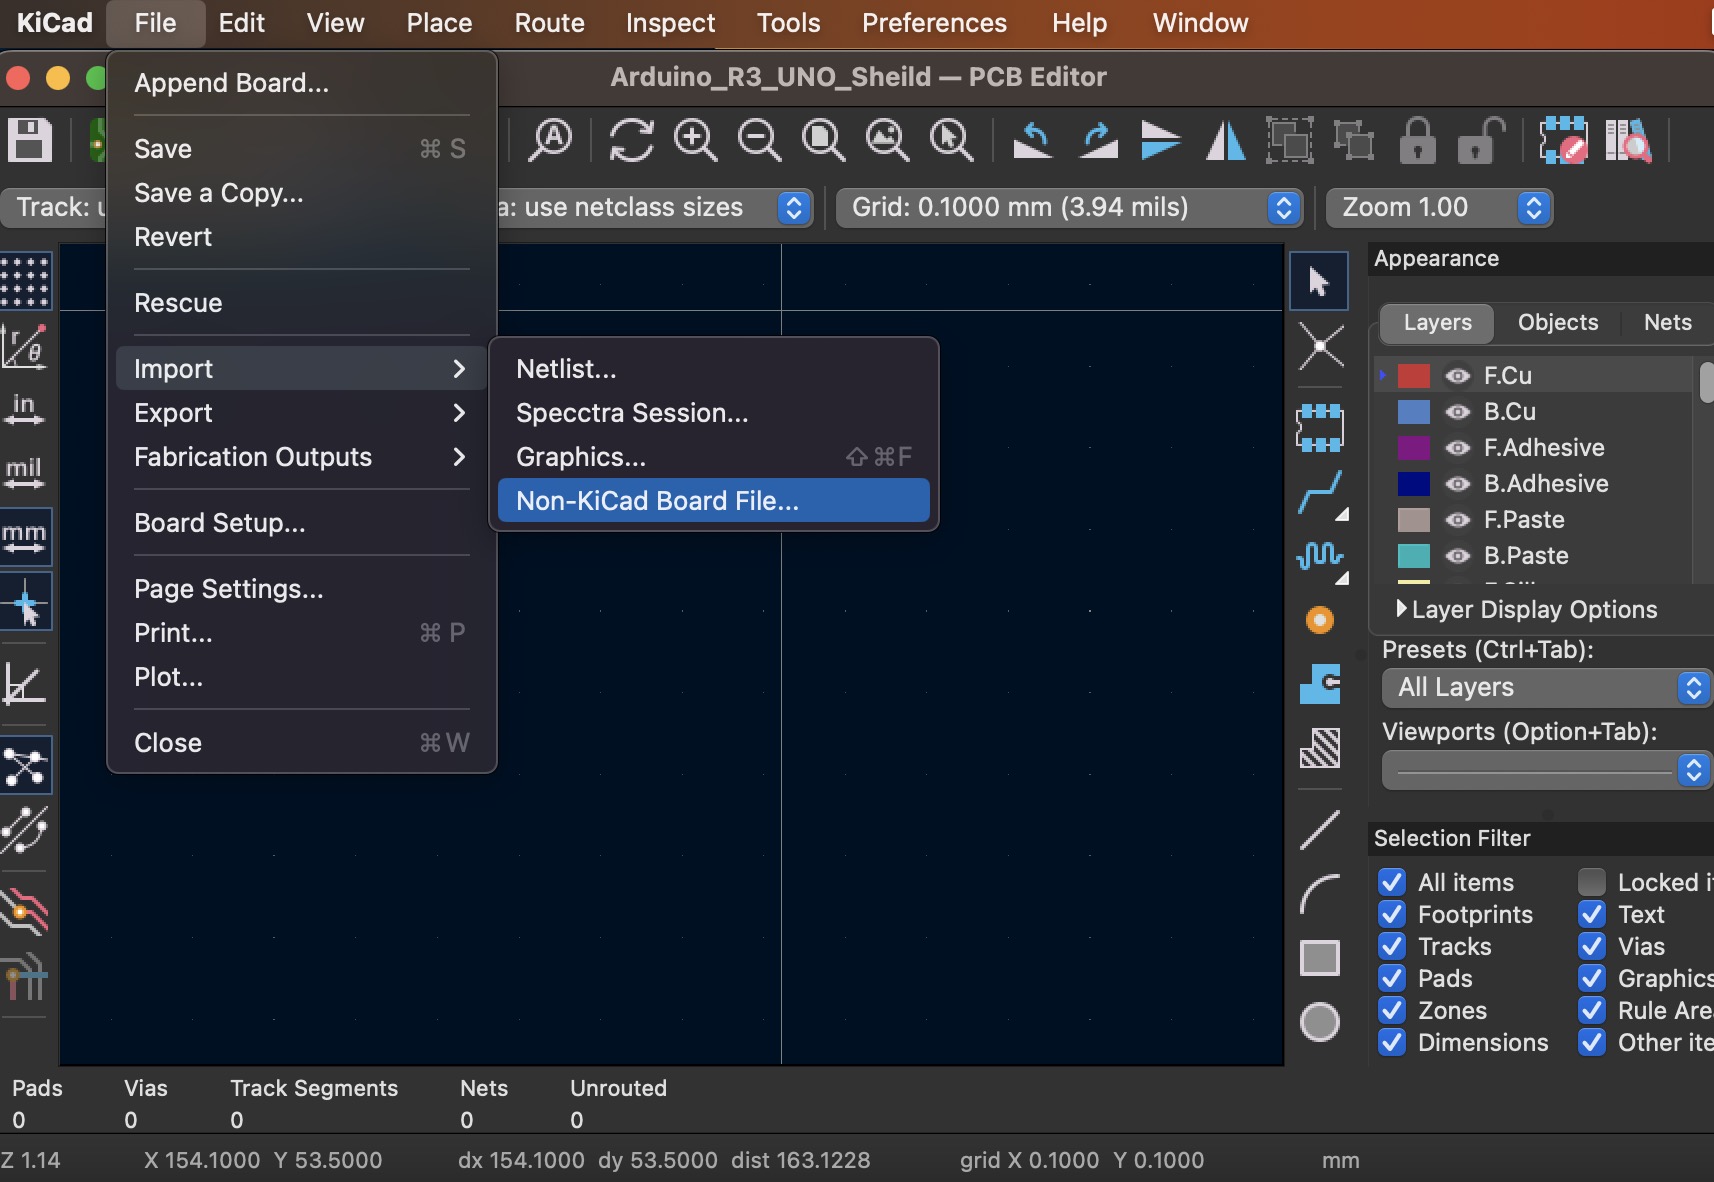This screenshot has width=1714, height=1182.
Task: Uncheck the Tracks selection filter
Action: point(1392,946)
